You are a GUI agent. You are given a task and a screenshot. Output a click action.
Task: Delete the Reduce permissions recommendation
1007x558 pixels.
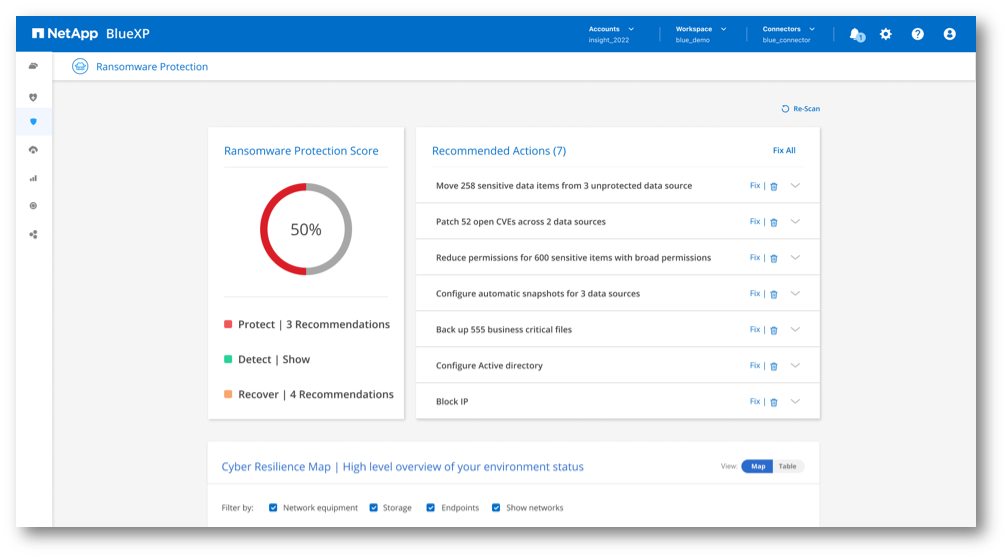[774, 258]
